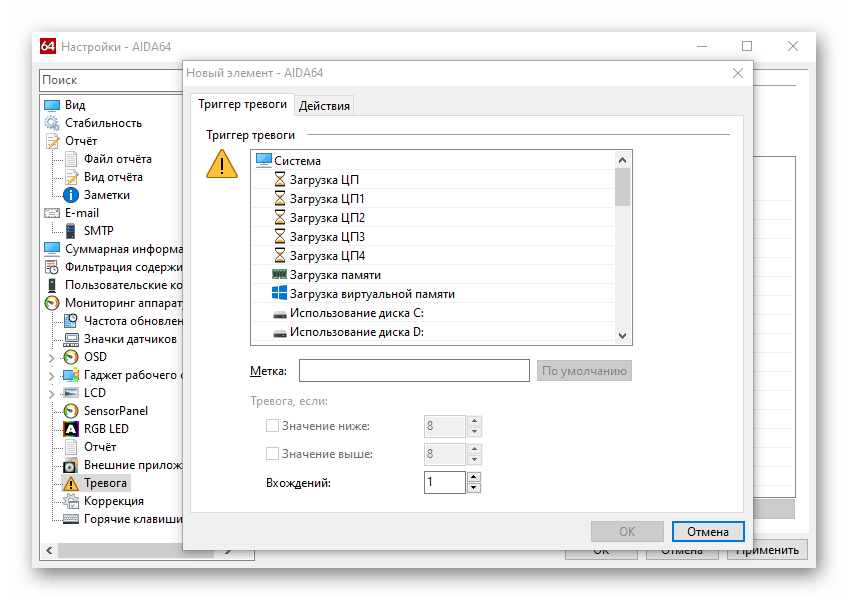The height and width of the screenshot is (600, 848).
Task: Click the Стабильность gear icon
Action: pyautogui.click(x=52, y=123)
